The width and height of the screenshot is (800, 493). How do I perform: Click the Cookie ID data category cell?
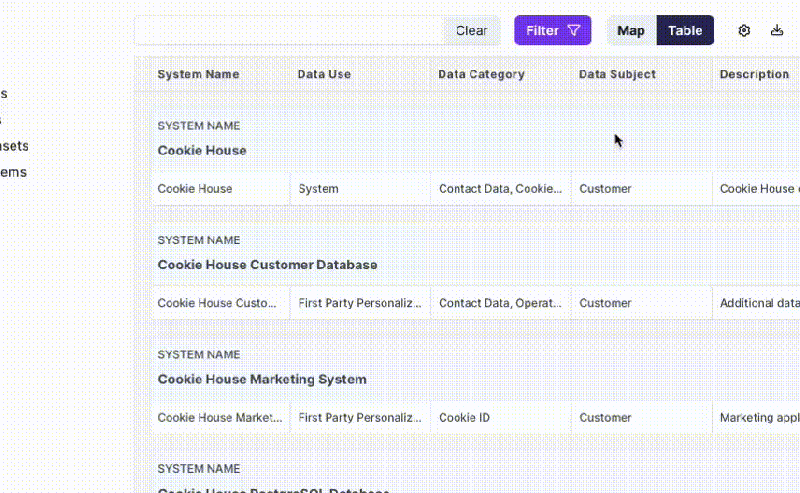coord(501,417)
